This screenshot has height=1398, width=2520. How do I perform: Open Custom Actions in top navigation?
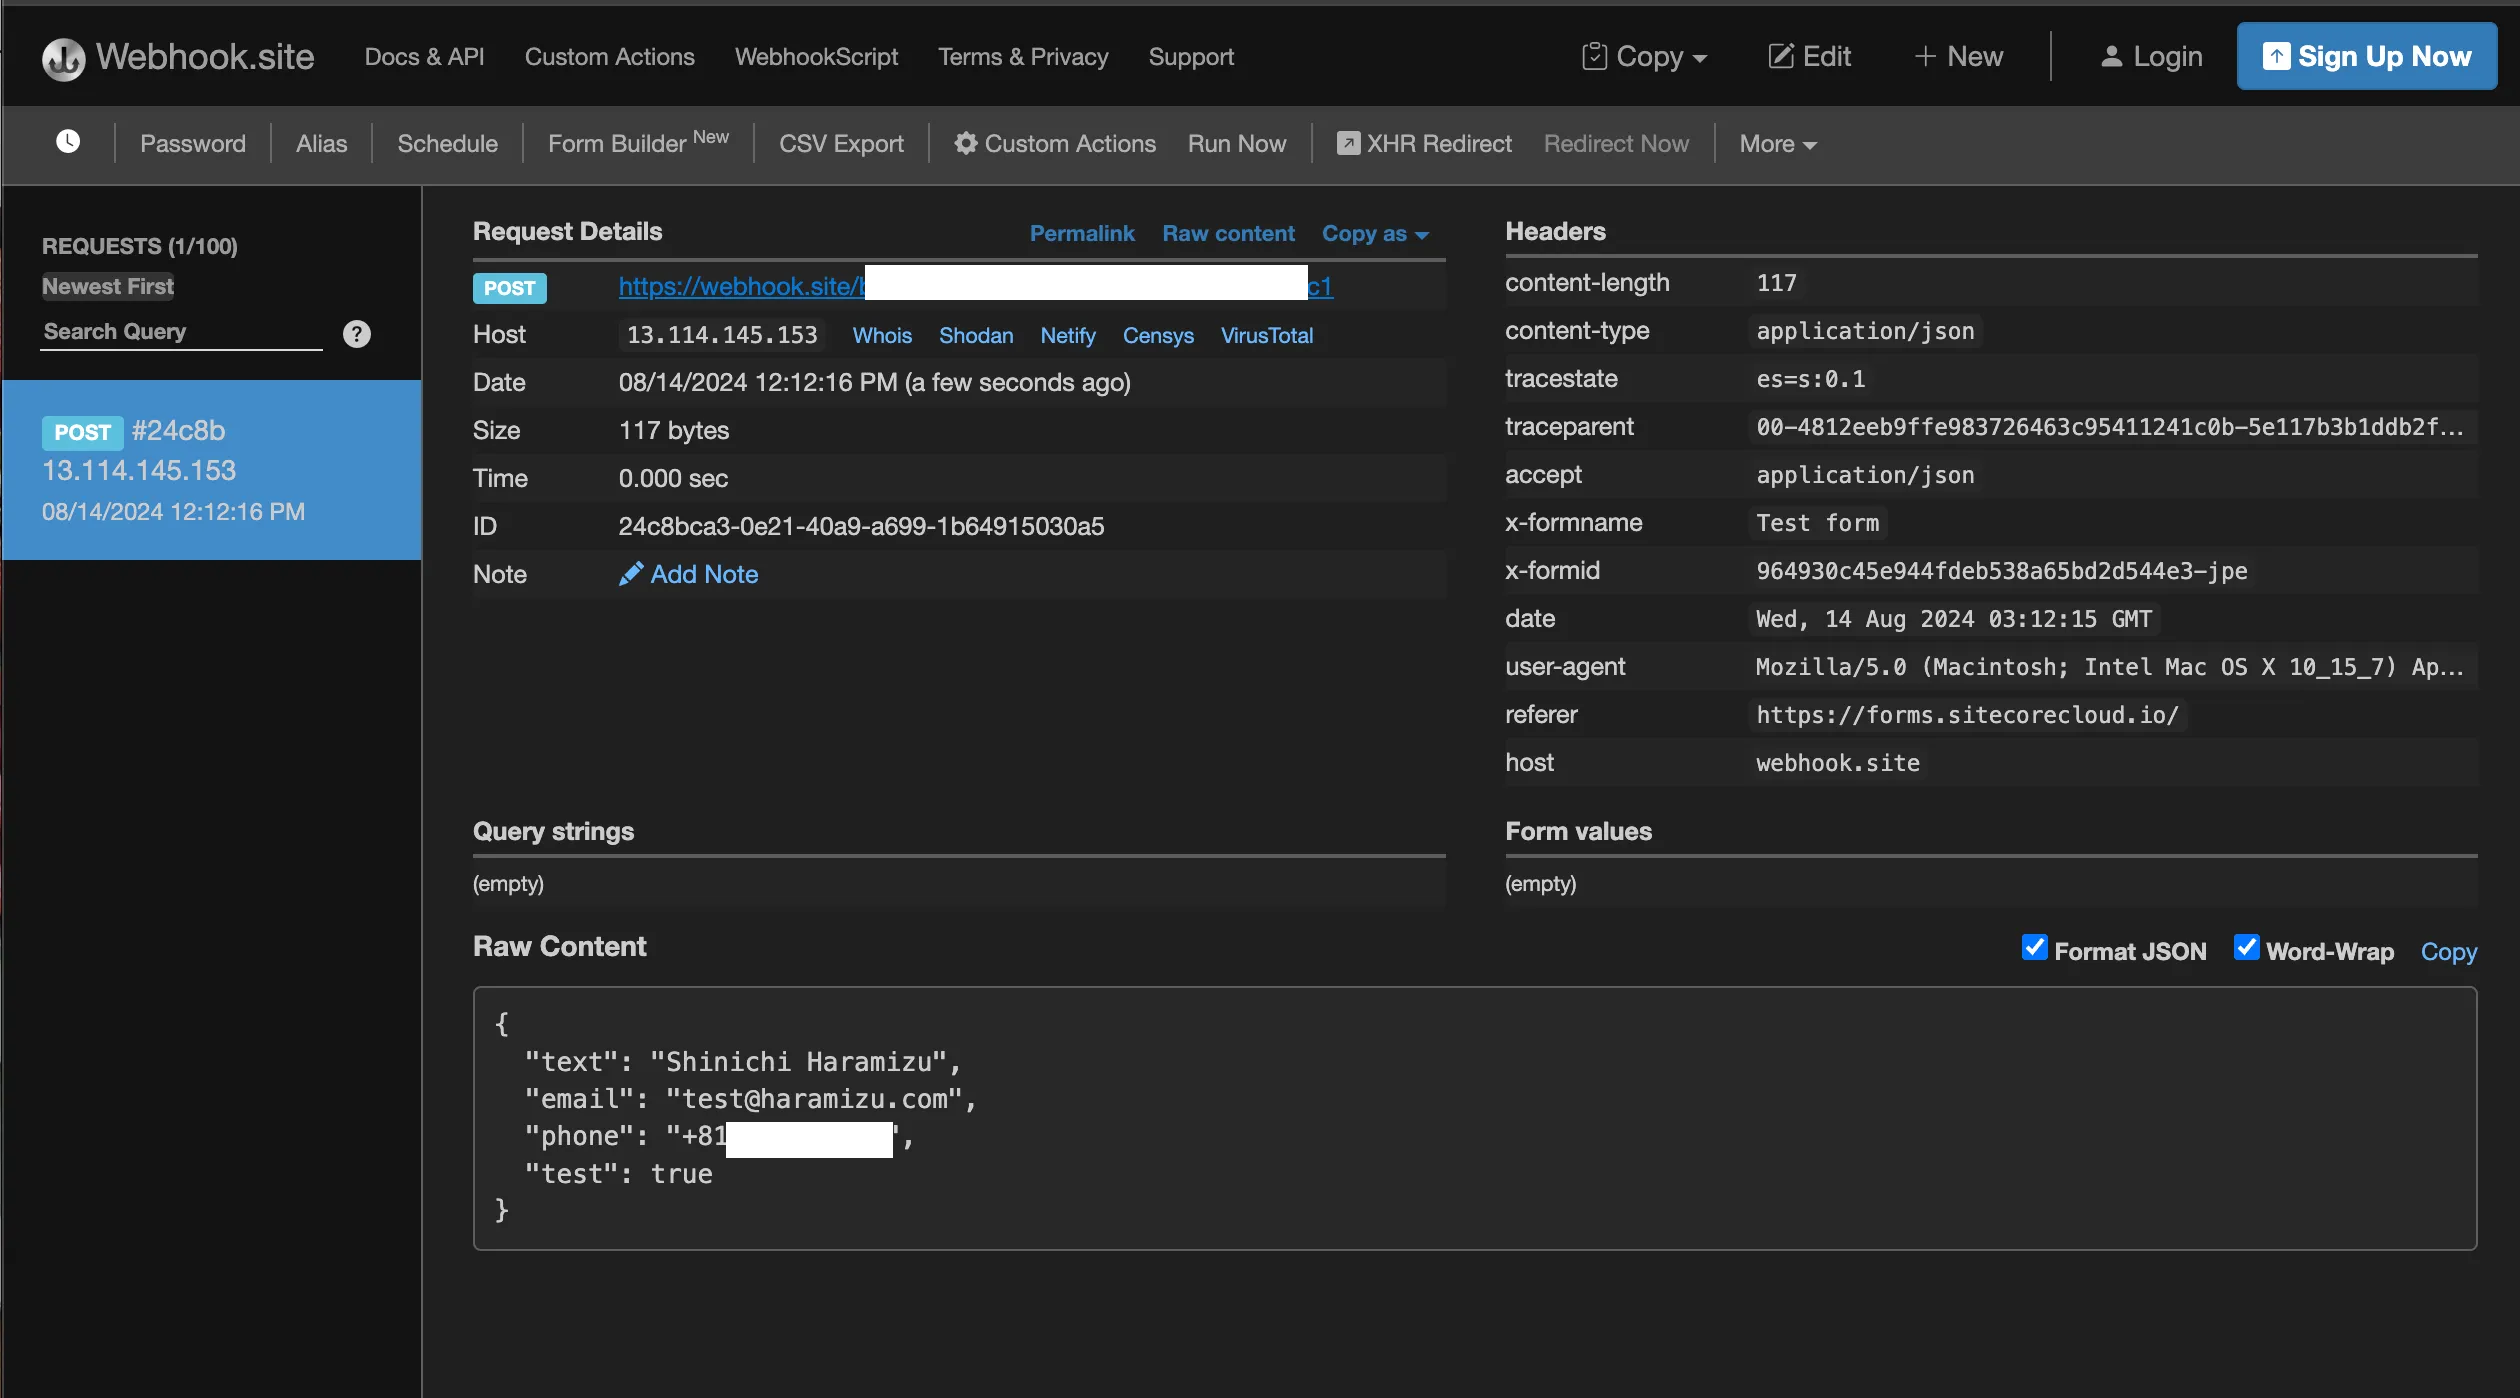coord(609,57)
